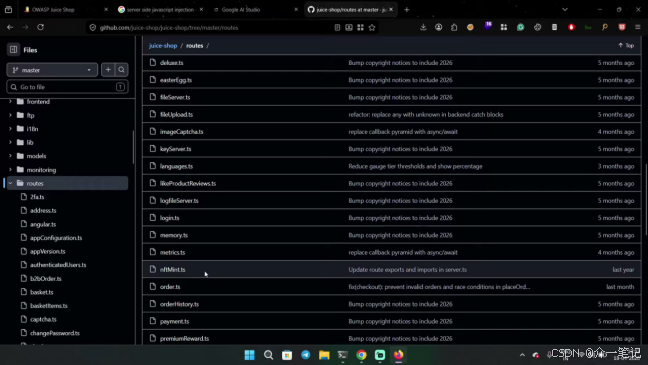Click the fileUpload.ts refactor commit message
648x365 pixels.
click(x=426, y=115)
